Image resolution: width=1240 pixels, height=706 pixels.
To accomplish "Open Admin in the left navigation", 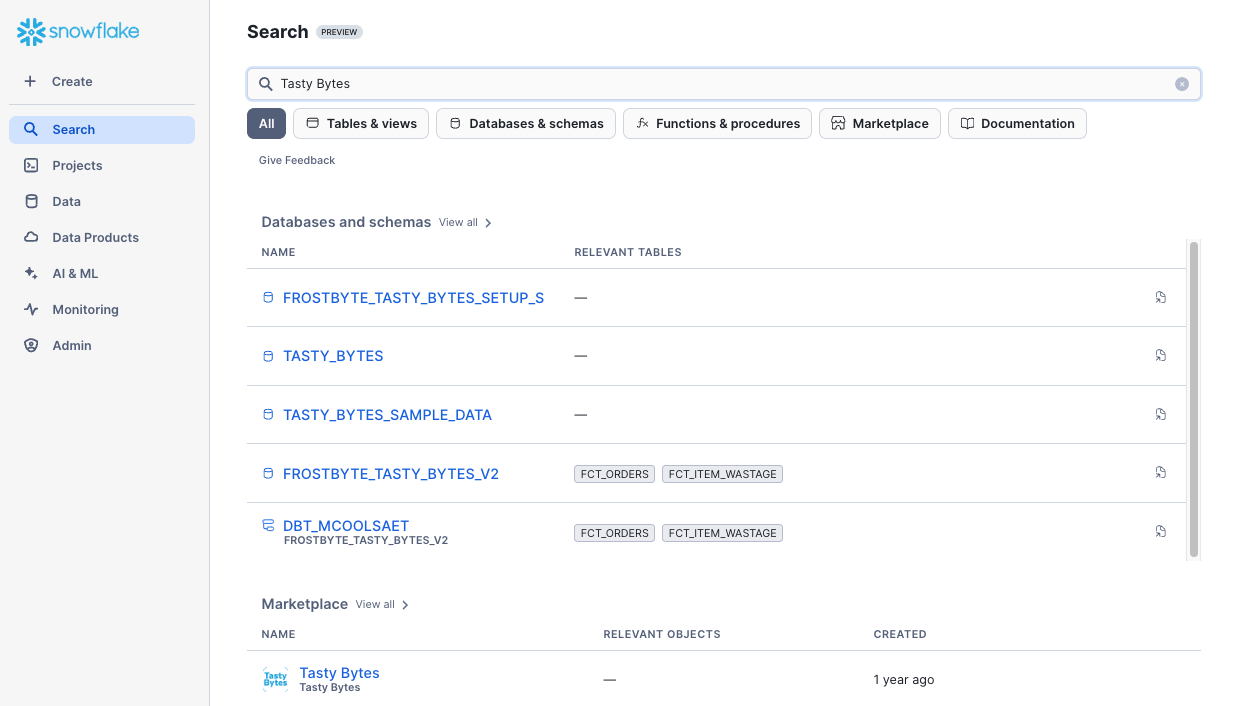I will click(72, 346).
